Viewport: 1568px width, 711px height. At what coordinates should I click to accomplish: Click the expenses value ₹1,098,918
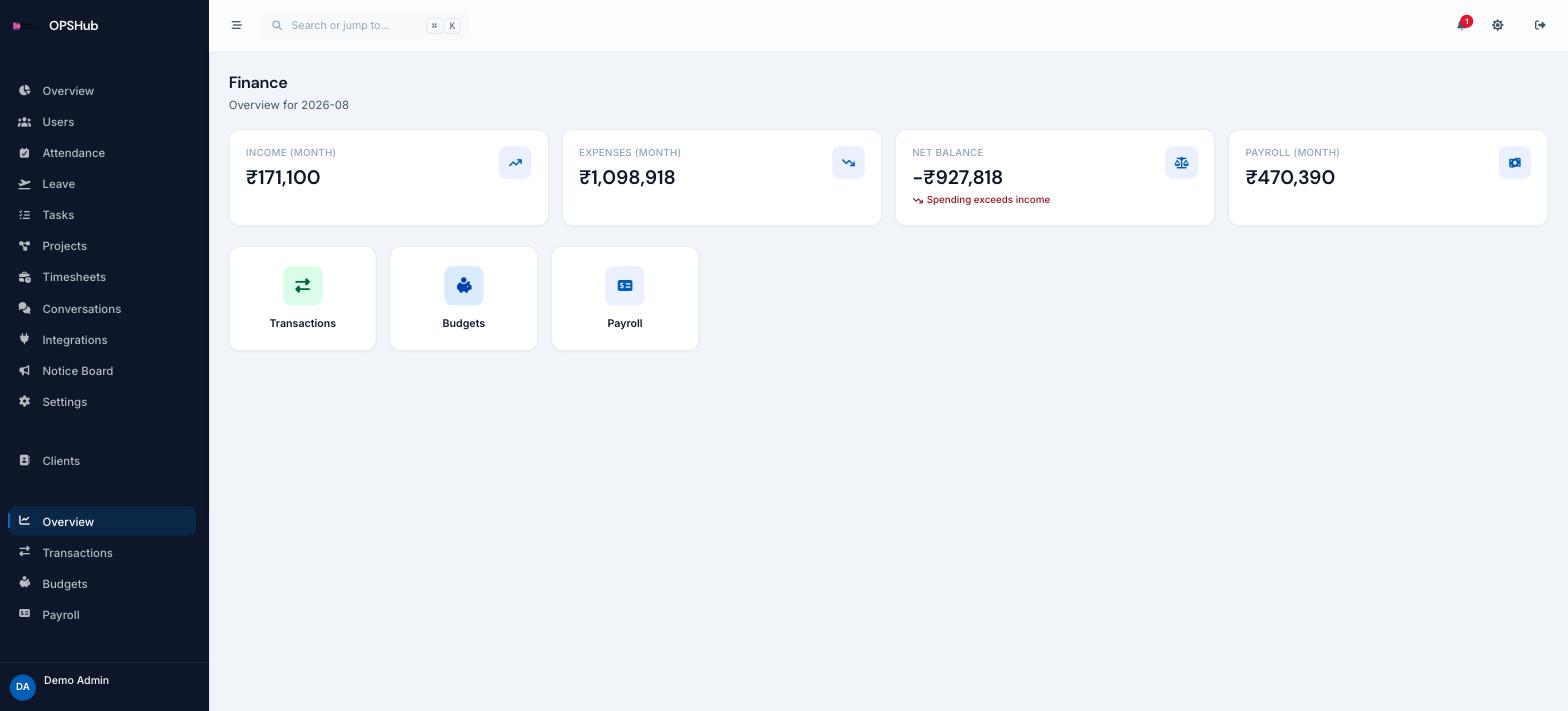[627, 177]
